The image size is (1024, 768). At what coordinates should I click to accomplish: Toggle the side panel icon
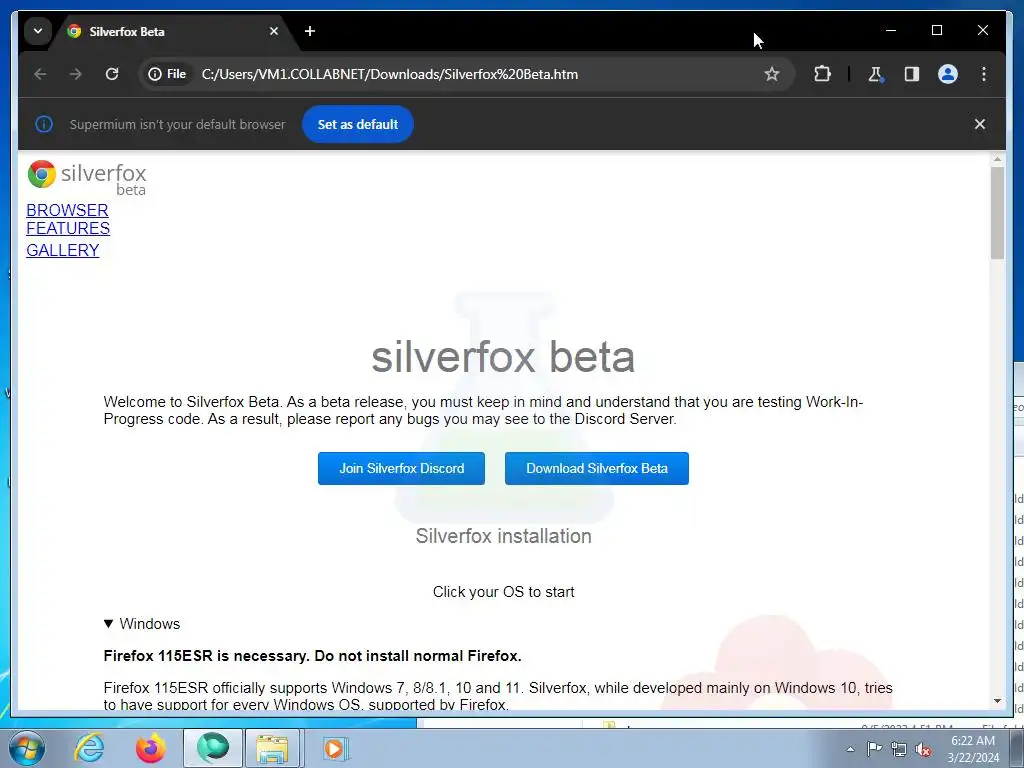pyautogui.click(x=912, y=74)
